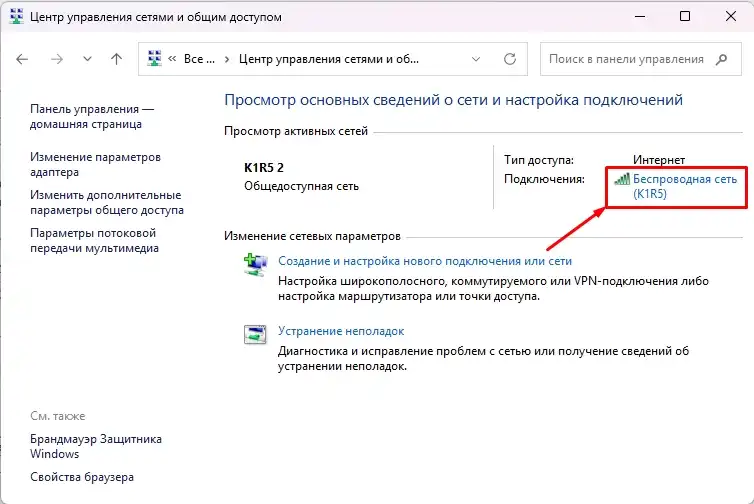Close the network center window
The image size is (754, 504).
coord(731,16)
